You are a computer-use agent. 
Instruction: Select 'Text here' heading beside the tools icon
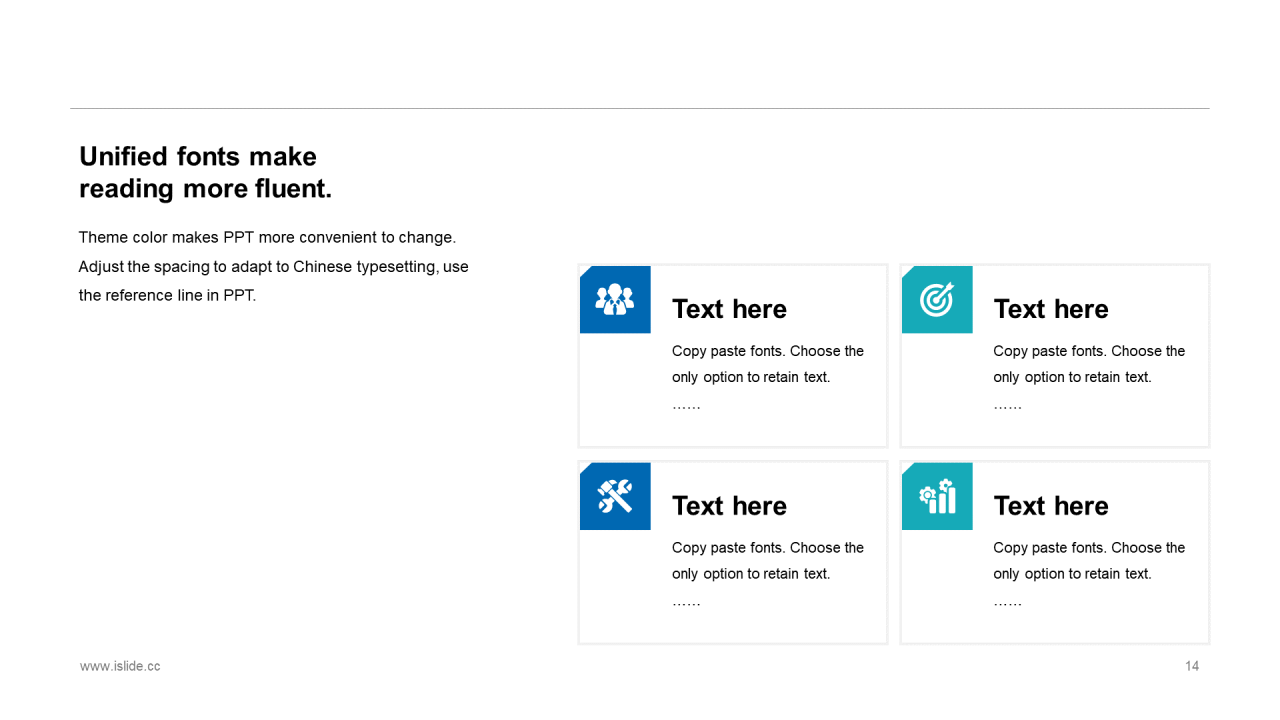tap(729, 506)
